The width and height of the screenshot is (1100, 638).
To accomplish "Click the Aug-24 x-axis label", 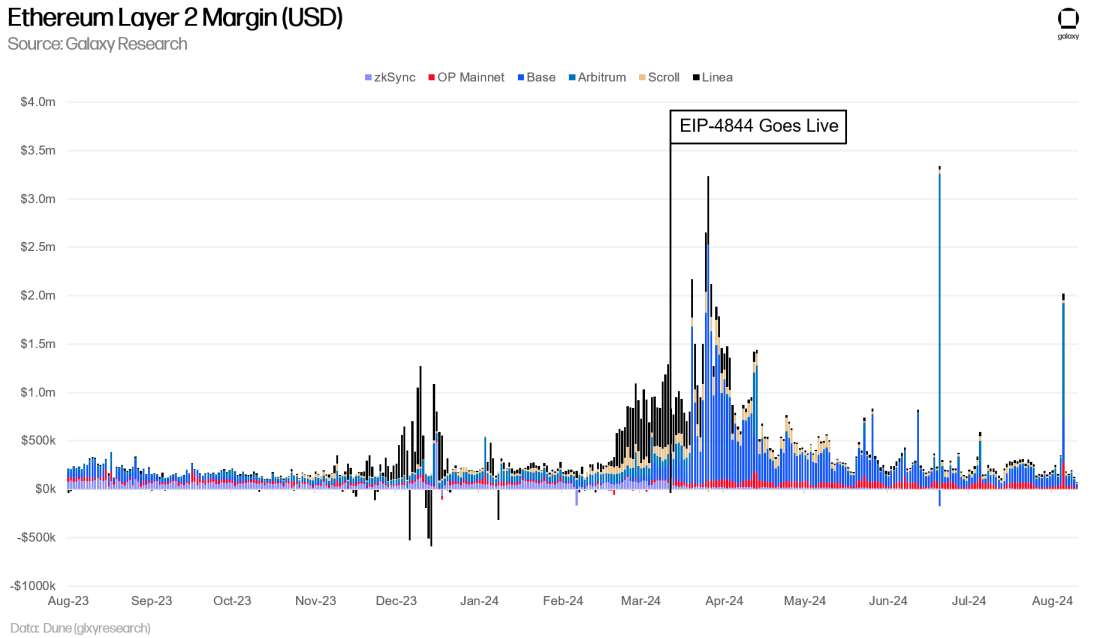I will 1052,601.
